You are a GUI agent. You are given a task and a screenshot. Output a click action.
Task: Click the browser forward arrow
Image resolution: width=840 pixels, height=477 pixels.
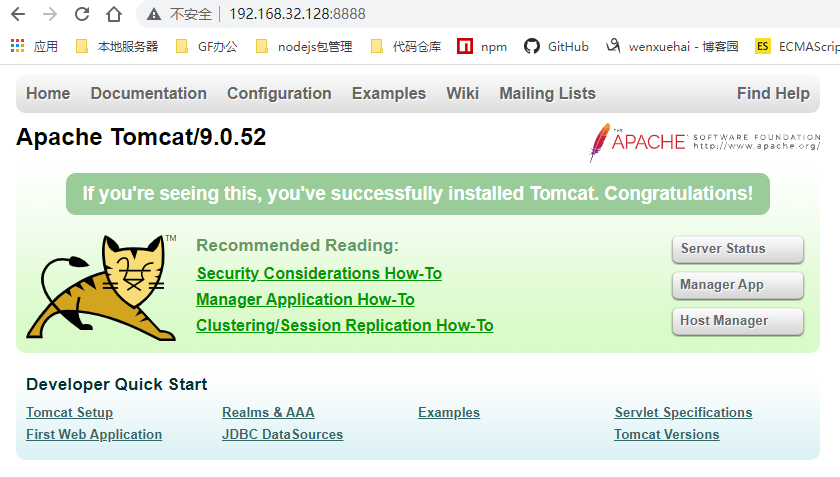click(50, 14)
